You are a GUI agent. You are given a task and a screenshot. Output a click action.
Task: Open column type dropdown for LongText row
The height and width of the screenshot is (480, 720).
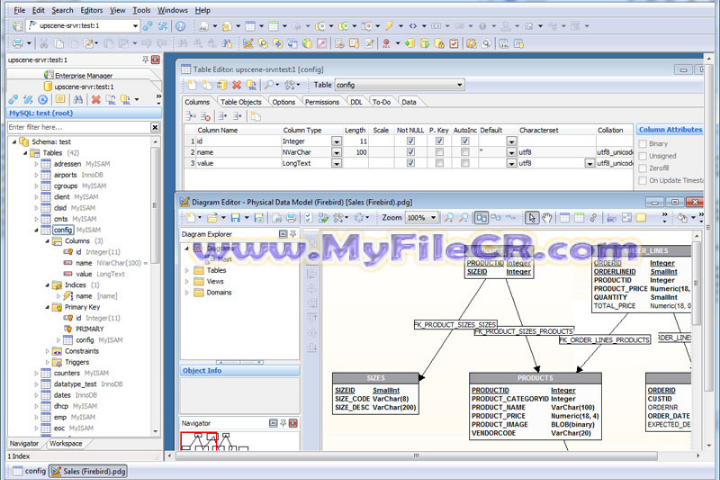point(337,163)
